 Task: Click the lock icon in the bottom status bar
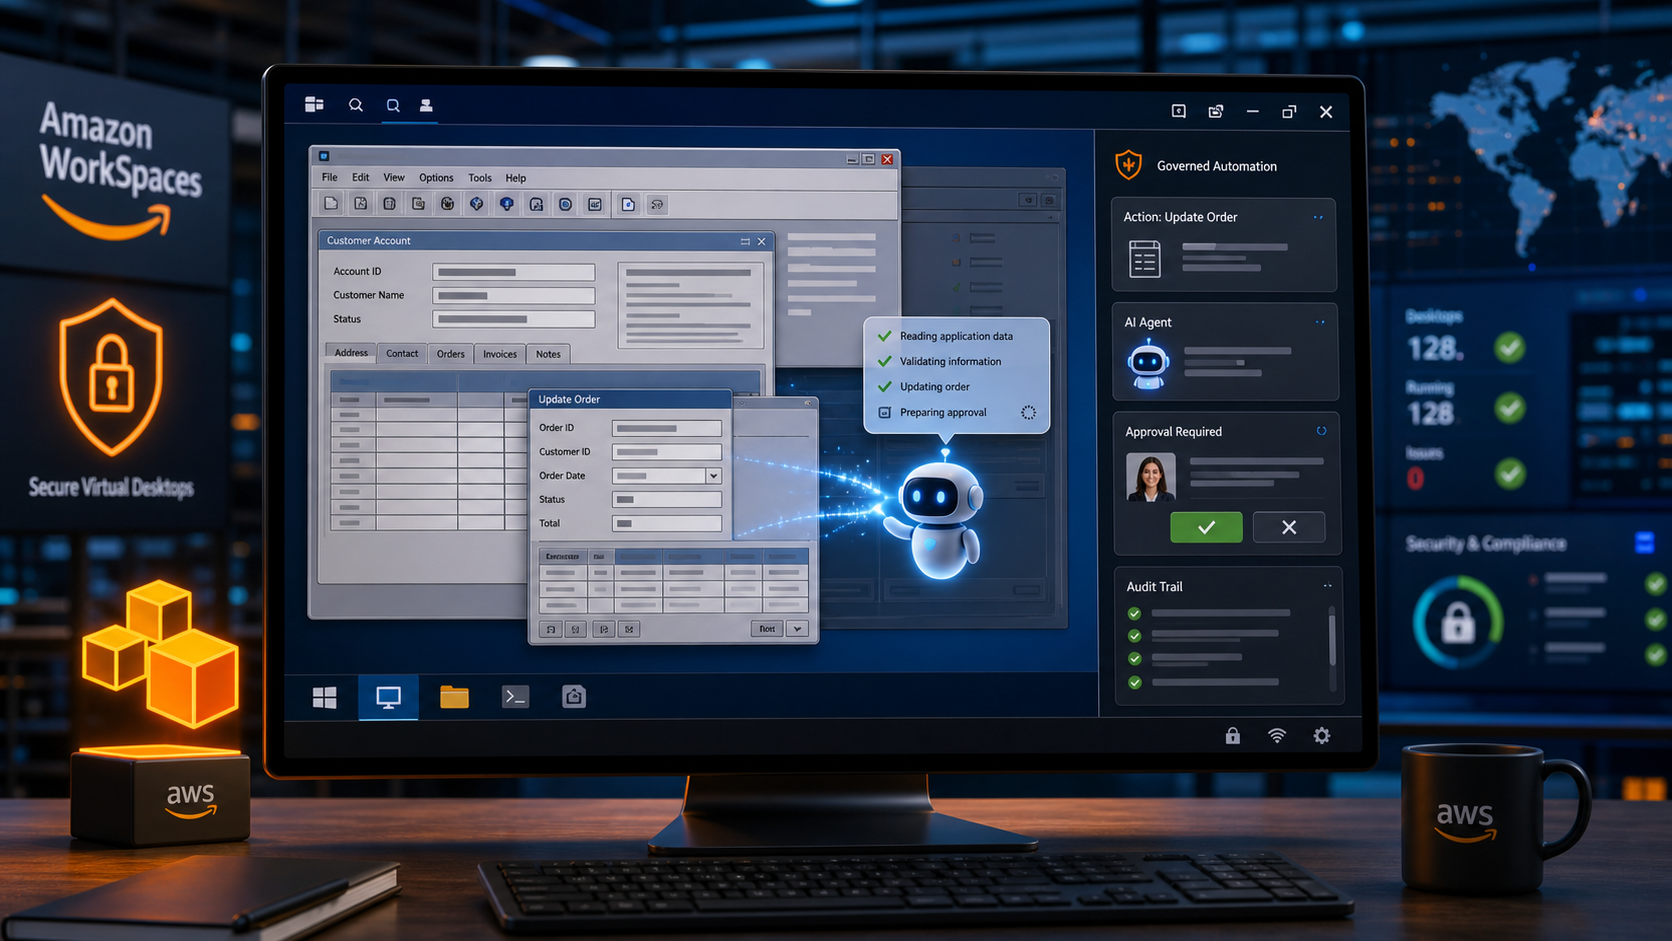coord(1233,735)
